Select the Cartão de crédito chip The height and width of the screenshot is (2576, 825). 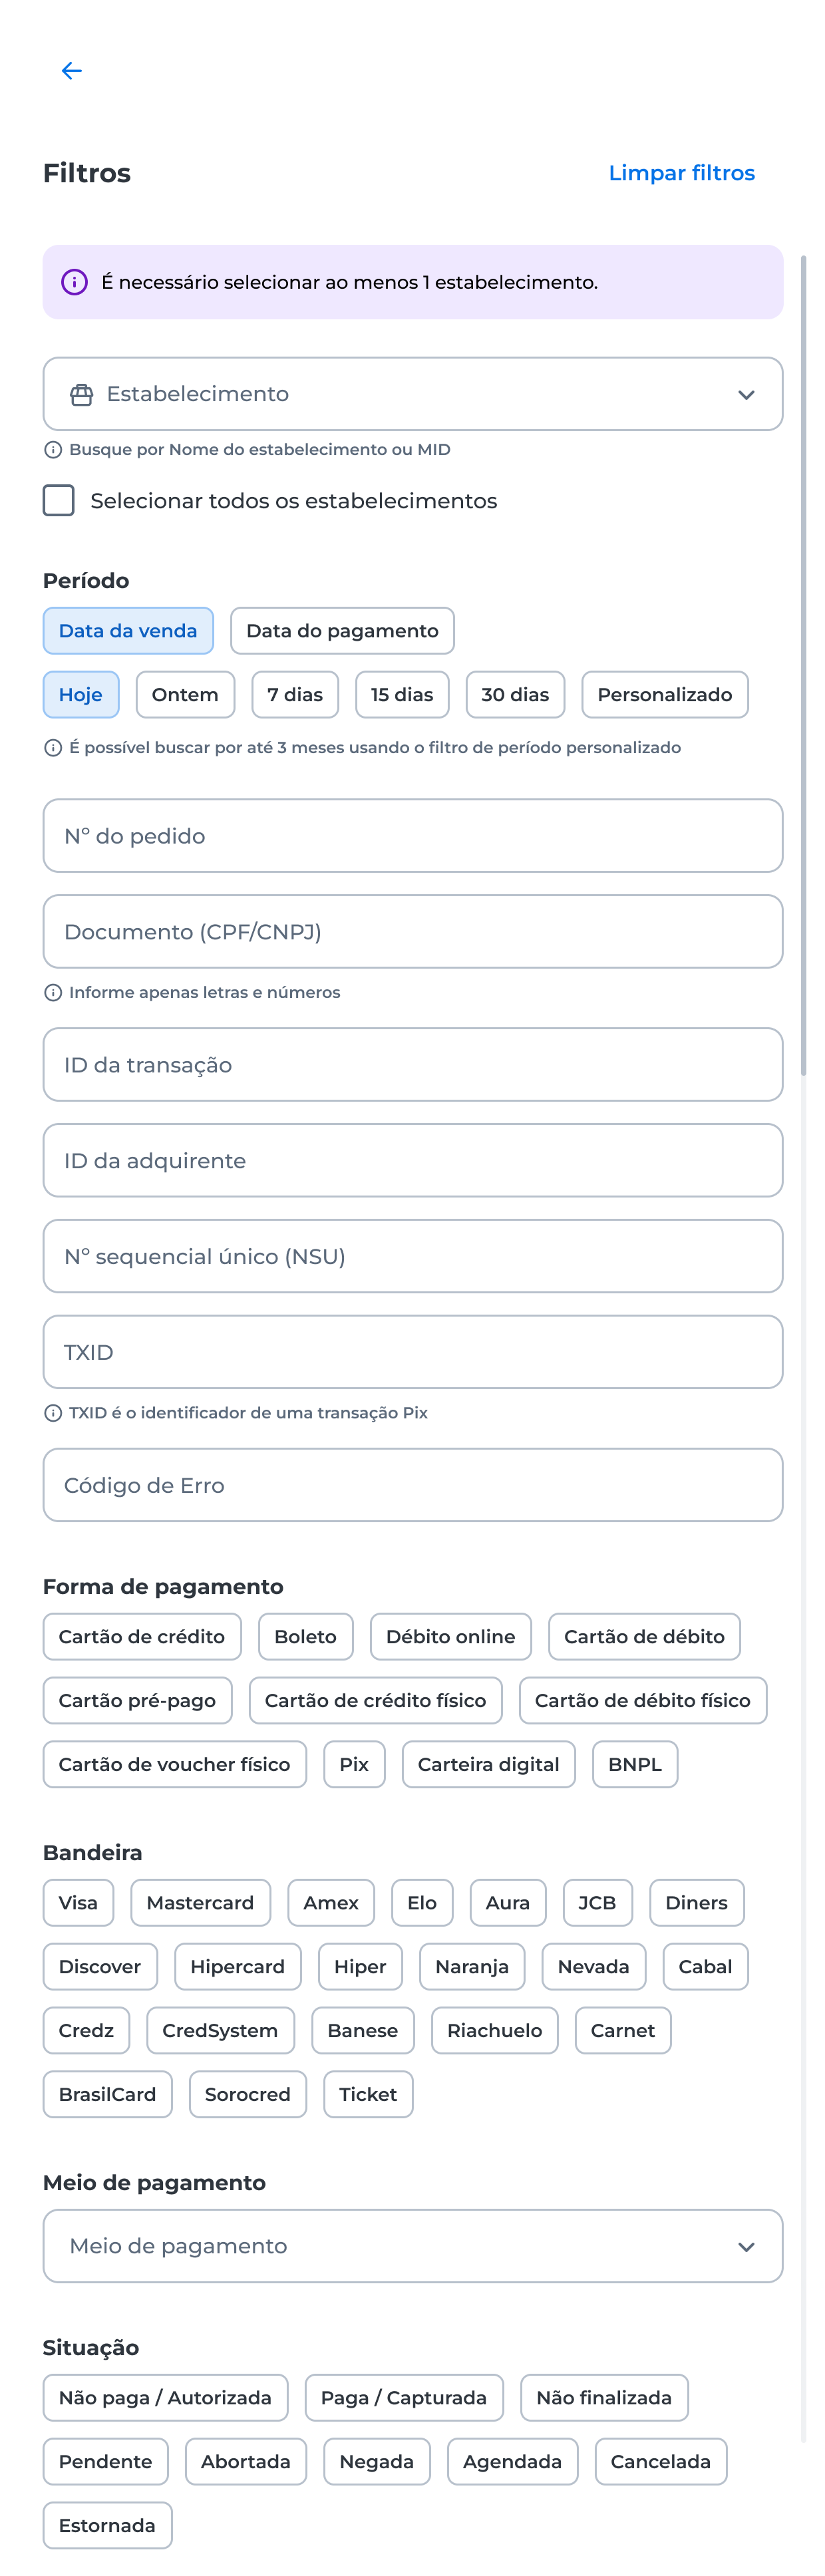[x=142, y=1636]
